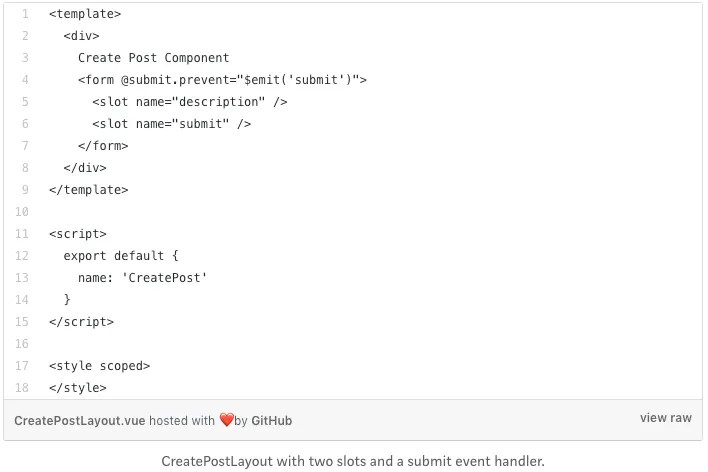Click the opening template tag line
Viewport: 708px width, 472px height.
pos(85,14)
